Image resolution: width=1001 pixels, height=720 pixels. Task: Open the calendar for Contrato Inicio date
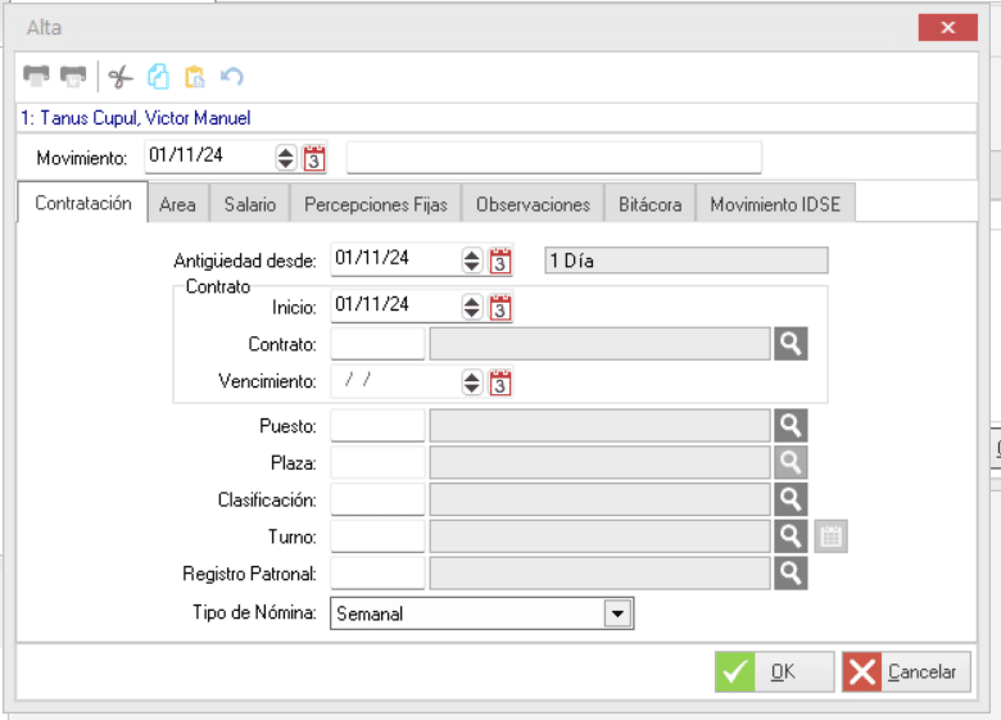pos(502,305)
